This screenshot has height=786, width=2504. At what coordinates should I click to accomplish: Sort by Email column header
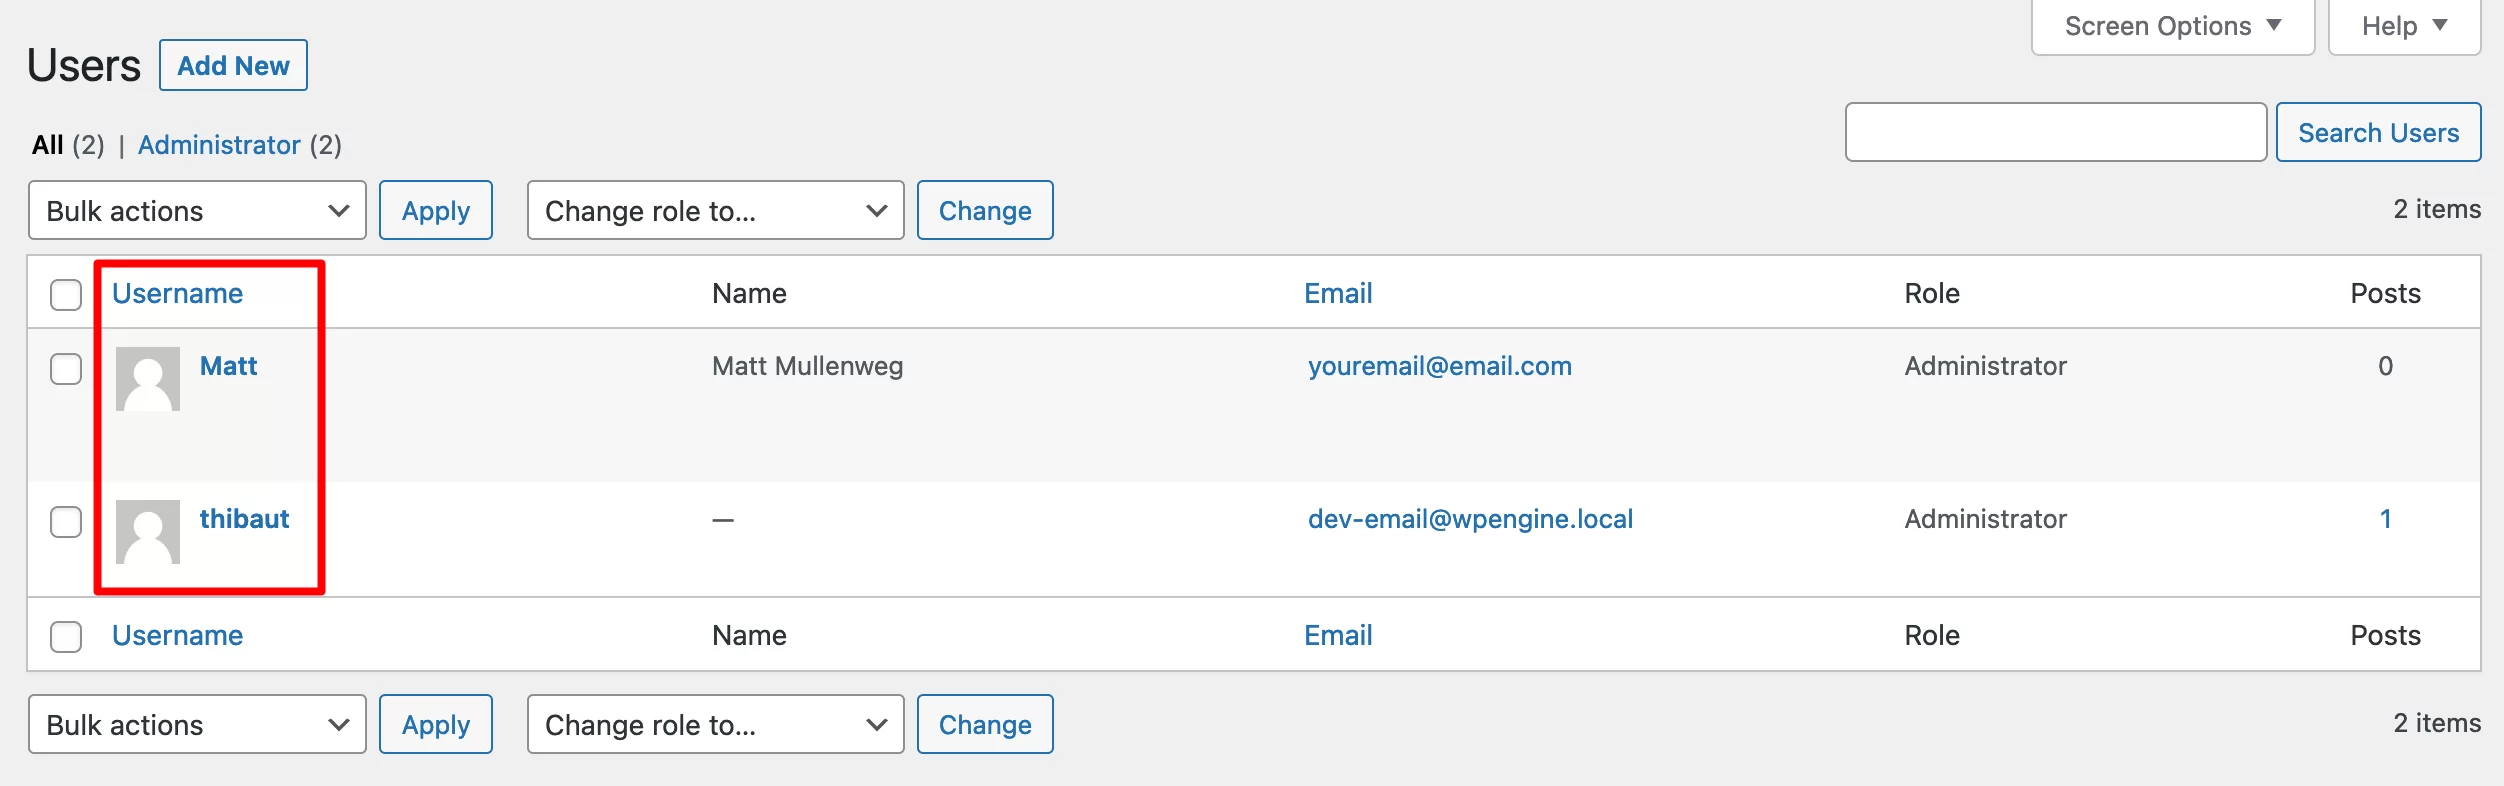click(1338, 293)
